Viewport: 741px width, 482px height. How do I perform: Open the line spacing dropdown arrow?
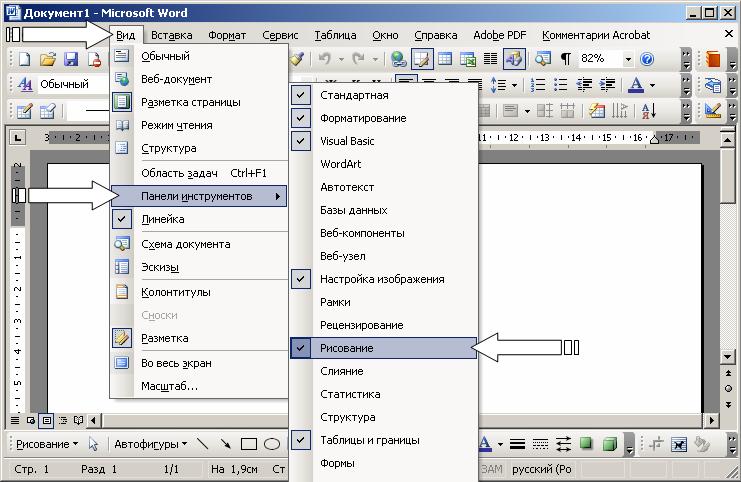click(514, 85)
